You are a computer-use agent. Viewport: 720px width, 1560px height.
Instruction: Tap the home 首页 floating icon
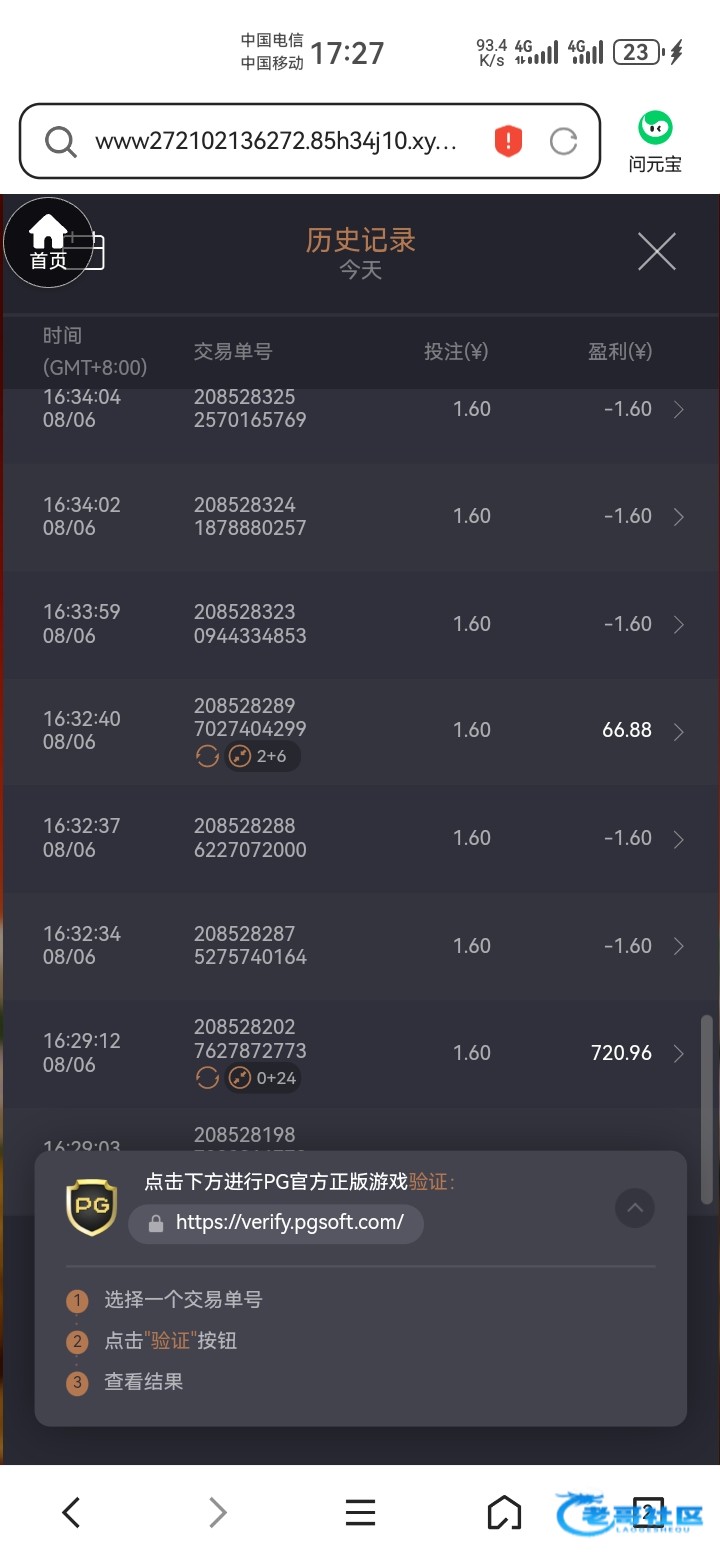point(48,243)
